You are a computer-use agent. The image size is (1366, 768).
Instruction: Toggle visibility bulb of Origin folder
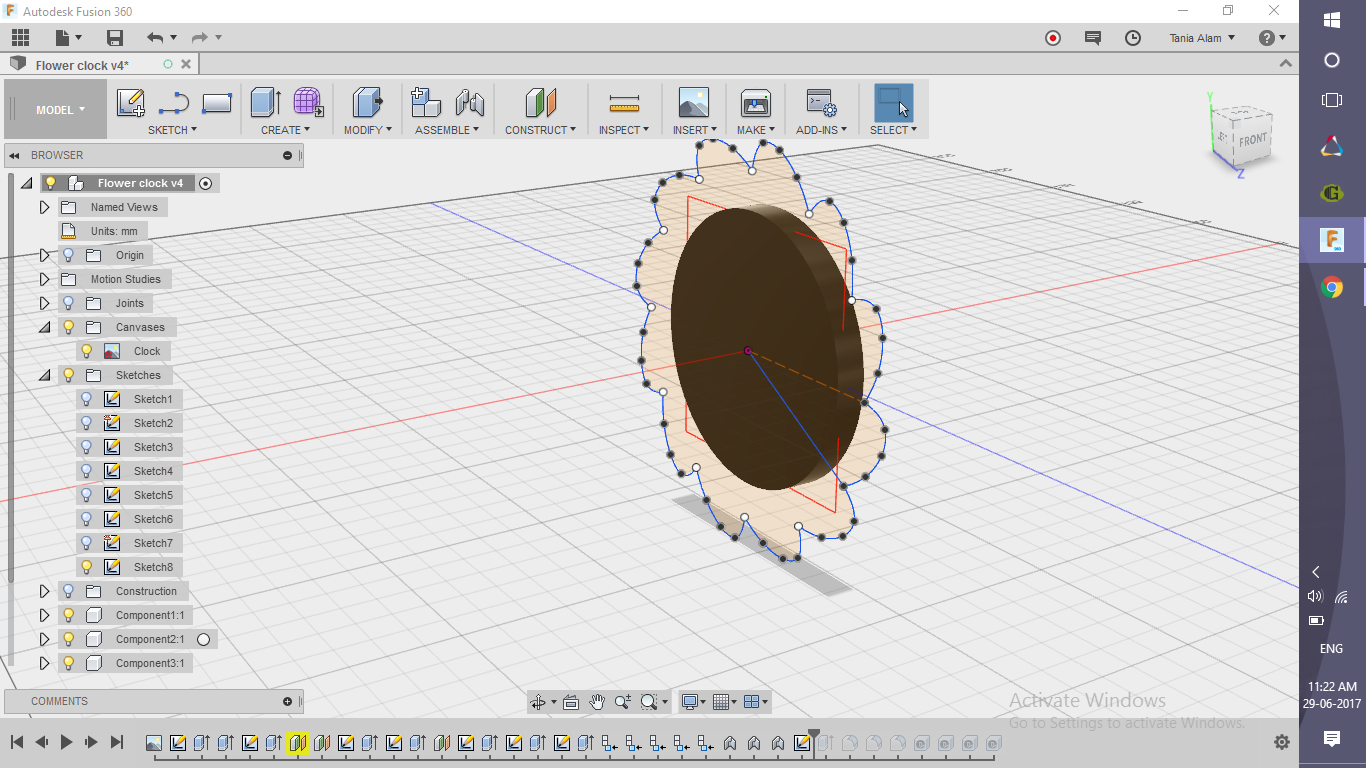69,255
